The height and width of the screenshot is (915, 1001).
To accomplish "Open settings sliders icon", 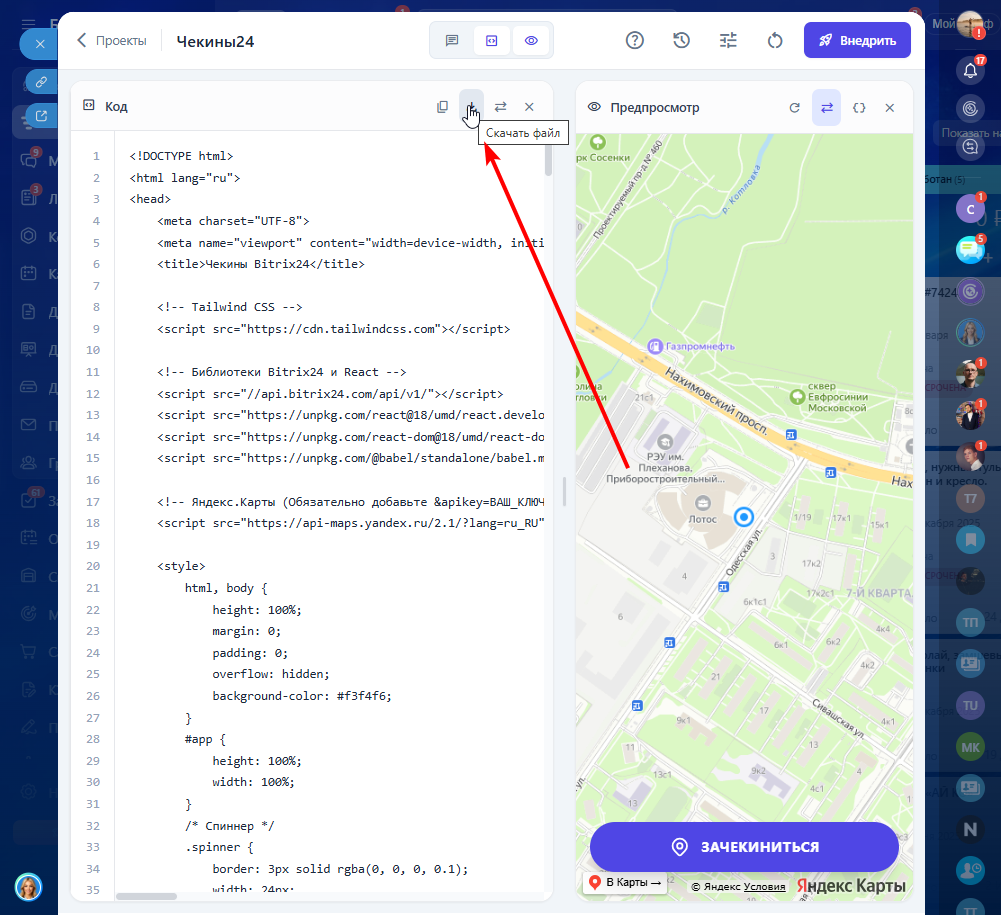I will (x=728, y=41).
